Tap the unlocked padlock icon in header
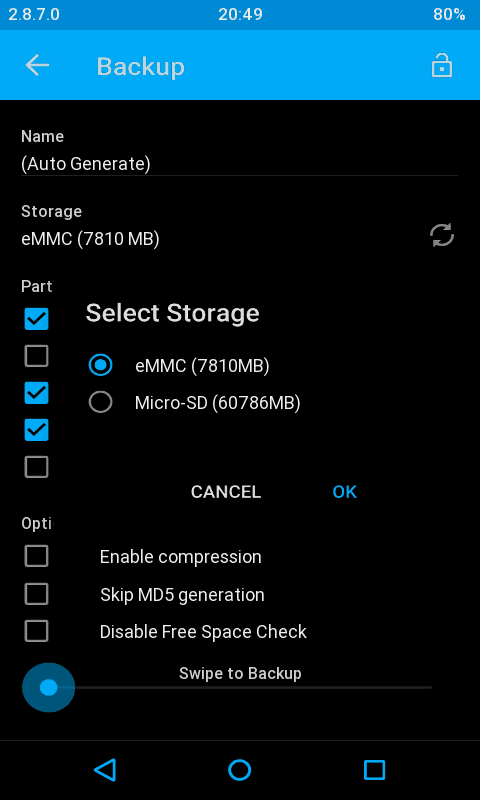The image size is (480, 800). [442, 66]
